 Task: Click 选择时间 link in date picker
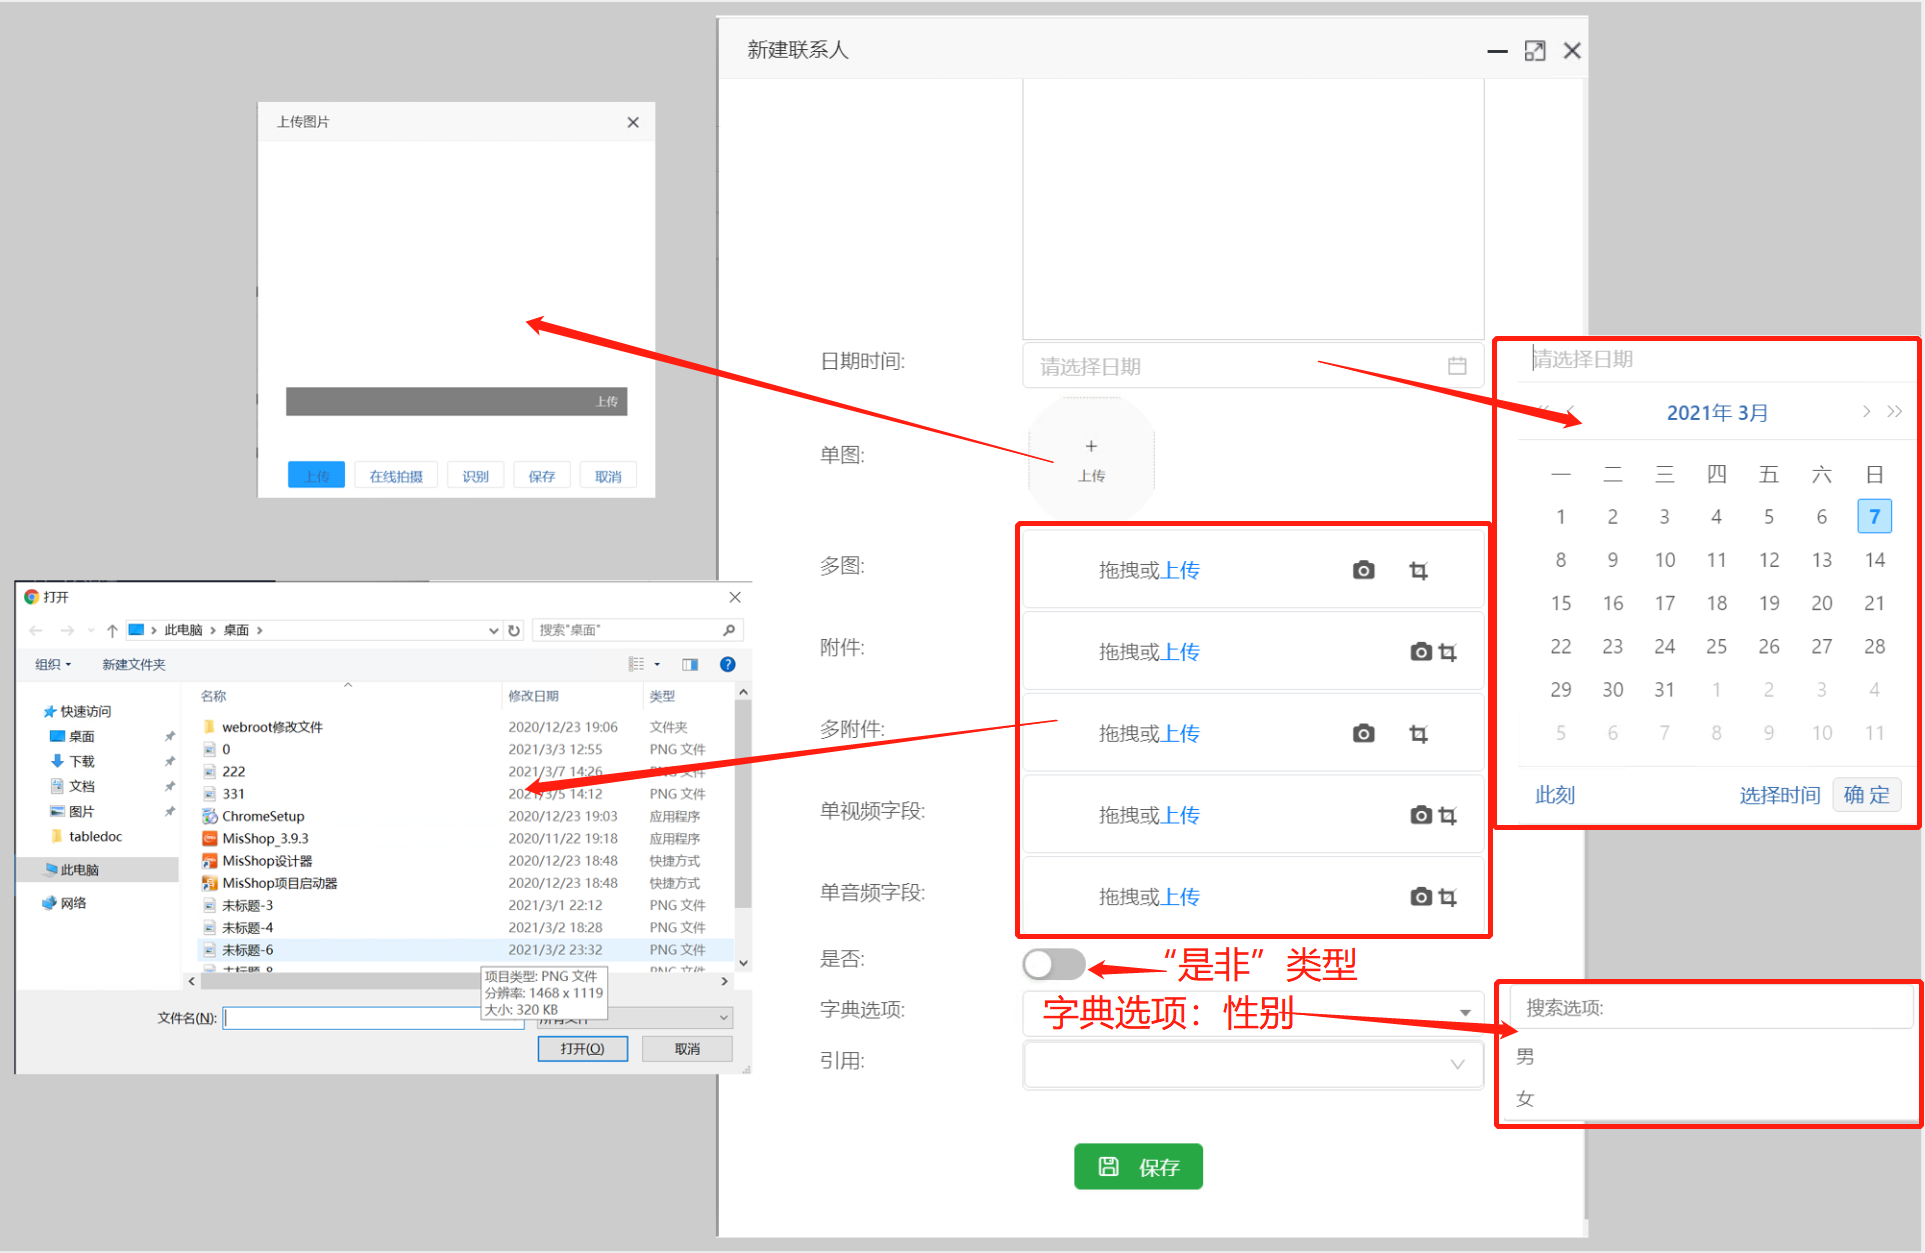(1779, 795)
